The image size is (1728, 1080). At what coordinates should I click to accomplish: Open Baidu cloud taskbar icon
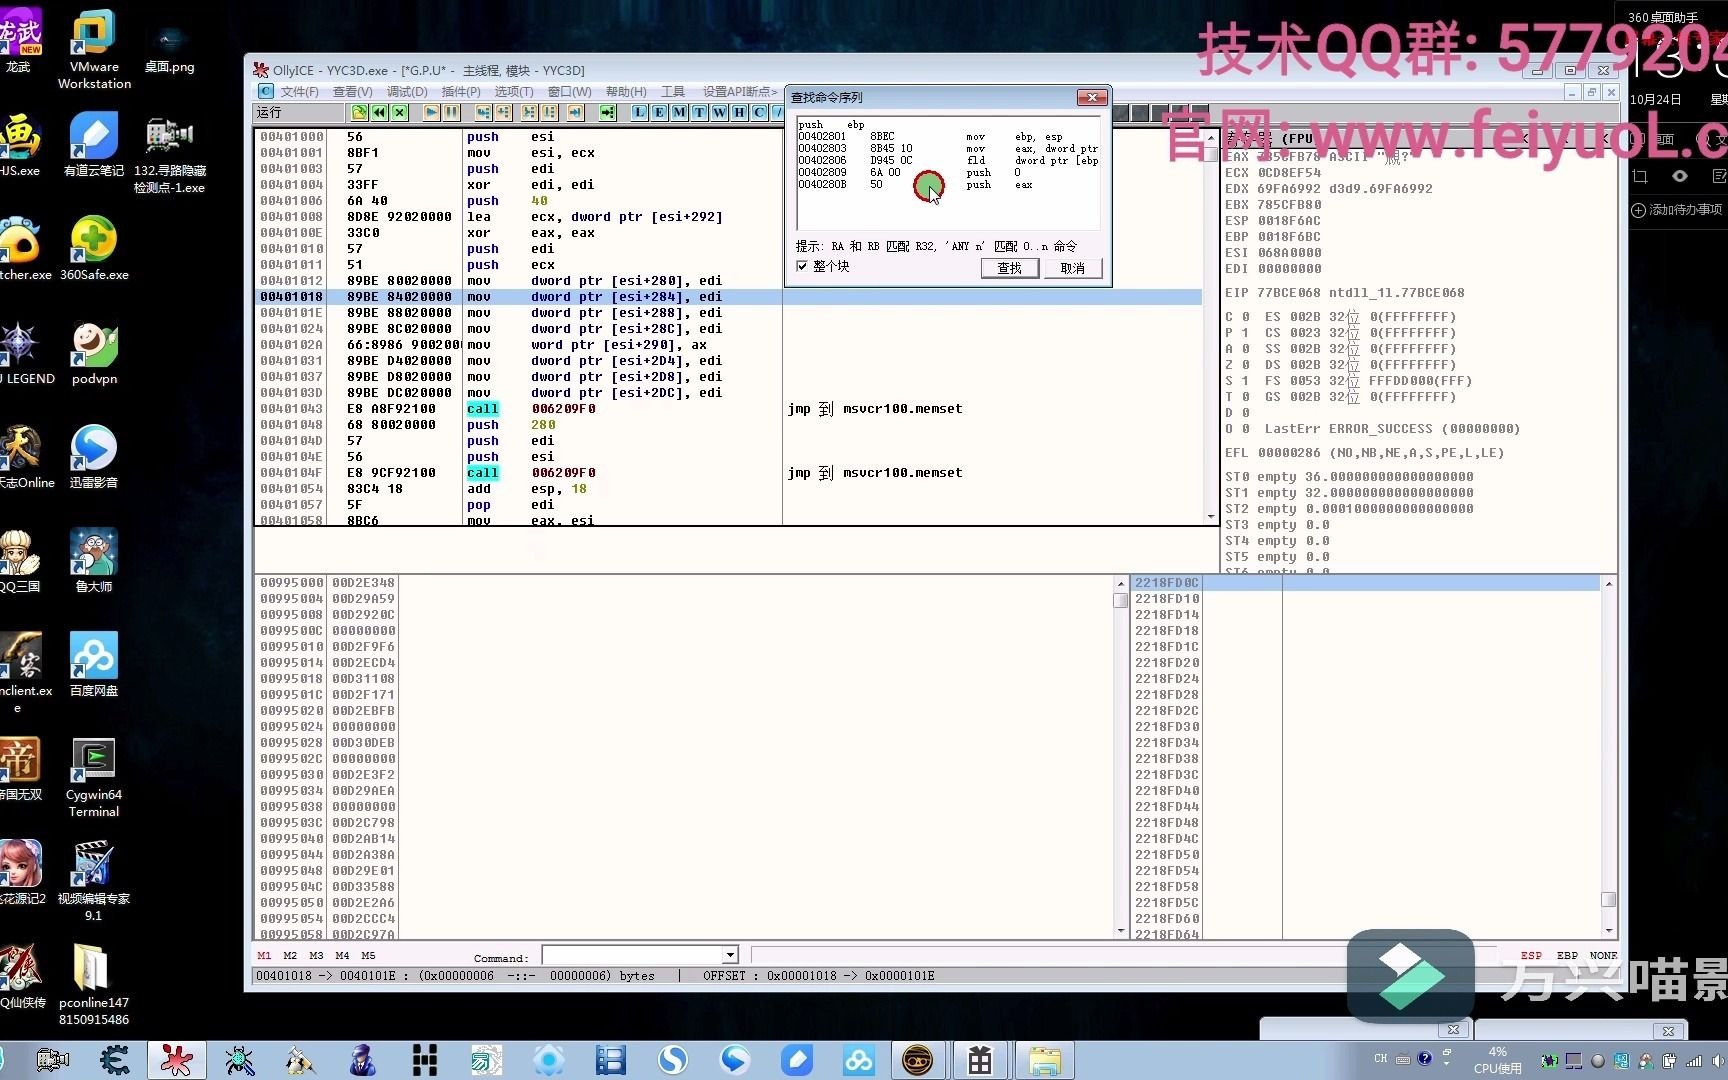point(858,1060)
